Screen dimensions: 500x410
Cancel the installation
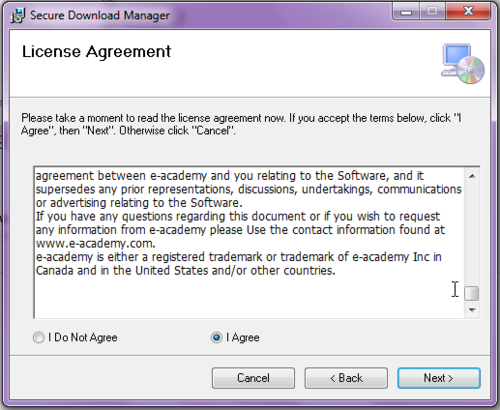pos(253,378)
